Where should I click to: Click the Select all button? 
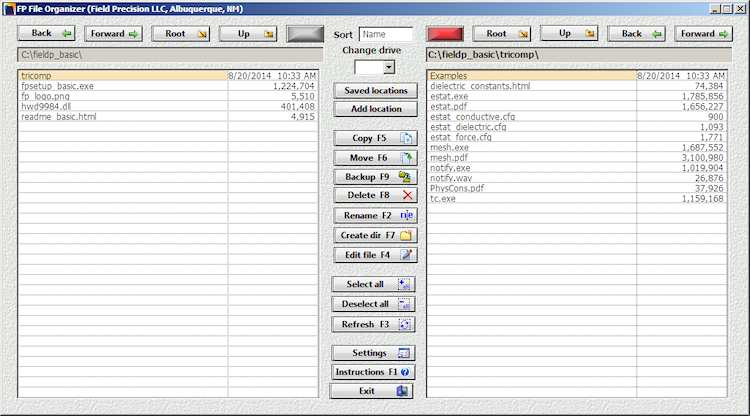pyautogui.click(x=373, y=284)
